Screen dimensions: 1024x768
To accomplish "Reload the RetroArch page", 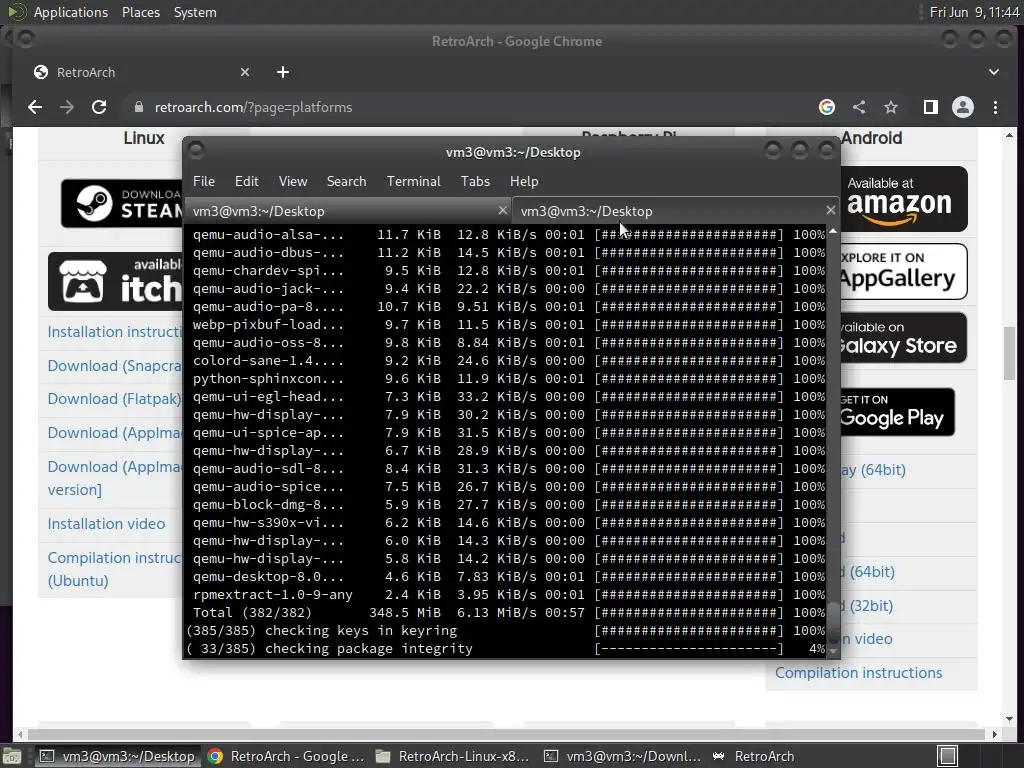I will click(99, 107).
